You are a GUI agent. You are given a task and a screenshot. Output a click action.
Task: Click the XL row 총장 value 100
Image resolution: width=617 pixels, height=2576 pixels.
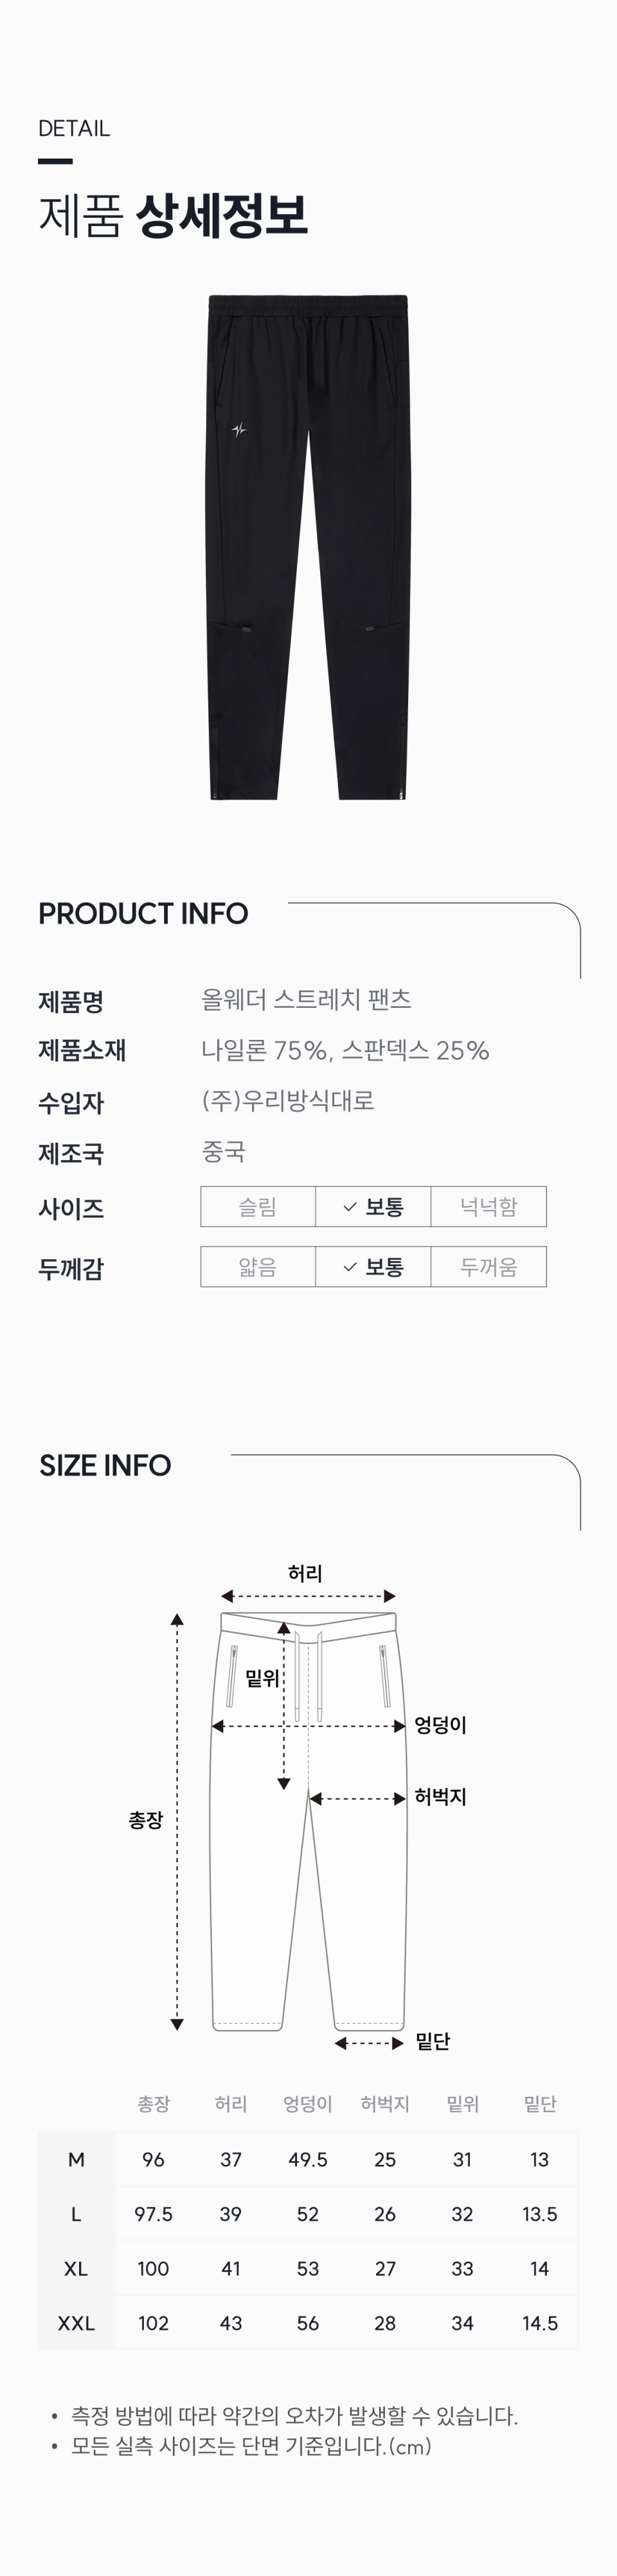coord(153,2268)
